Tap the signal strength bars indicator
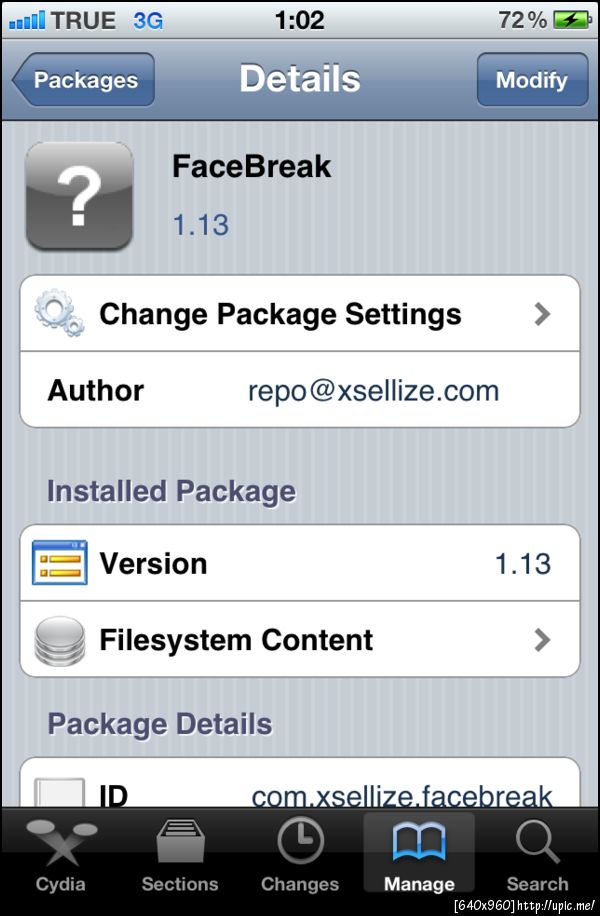Viewport: 600px width, 916px height. (27, 20)
